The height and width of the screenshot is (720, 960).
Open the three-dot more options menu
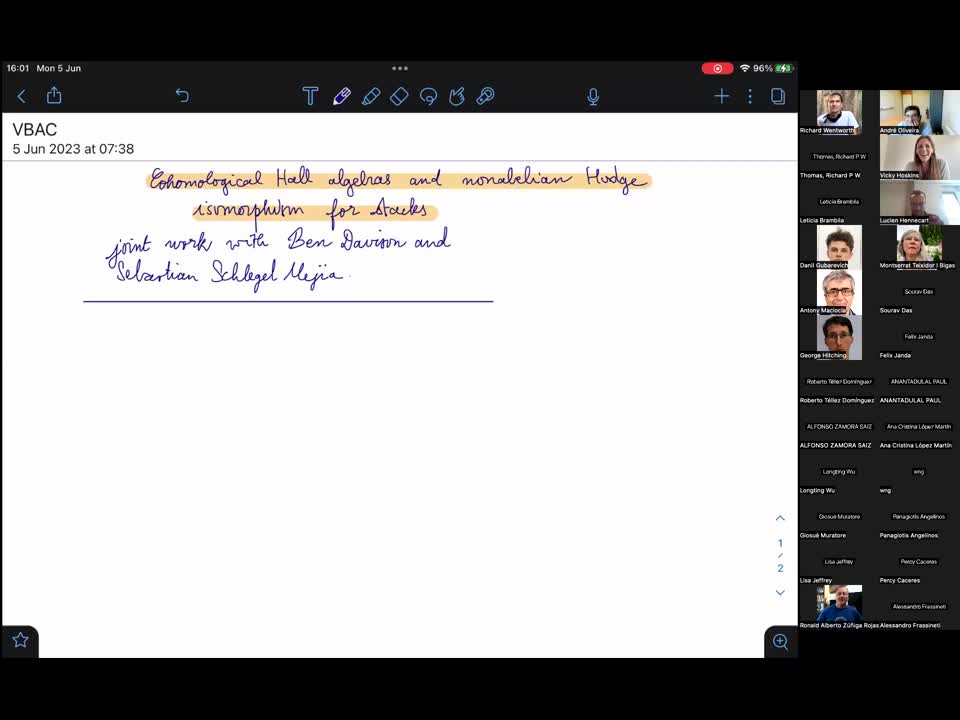750,96
